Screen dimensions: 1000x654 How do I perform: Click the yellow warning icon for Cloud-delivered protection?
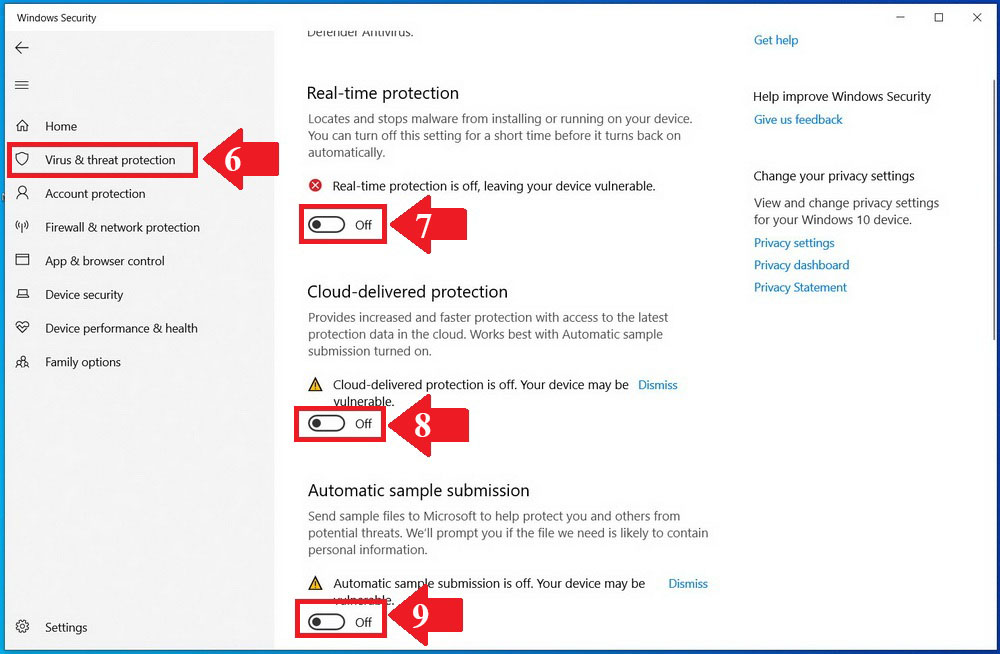(315, 384)
